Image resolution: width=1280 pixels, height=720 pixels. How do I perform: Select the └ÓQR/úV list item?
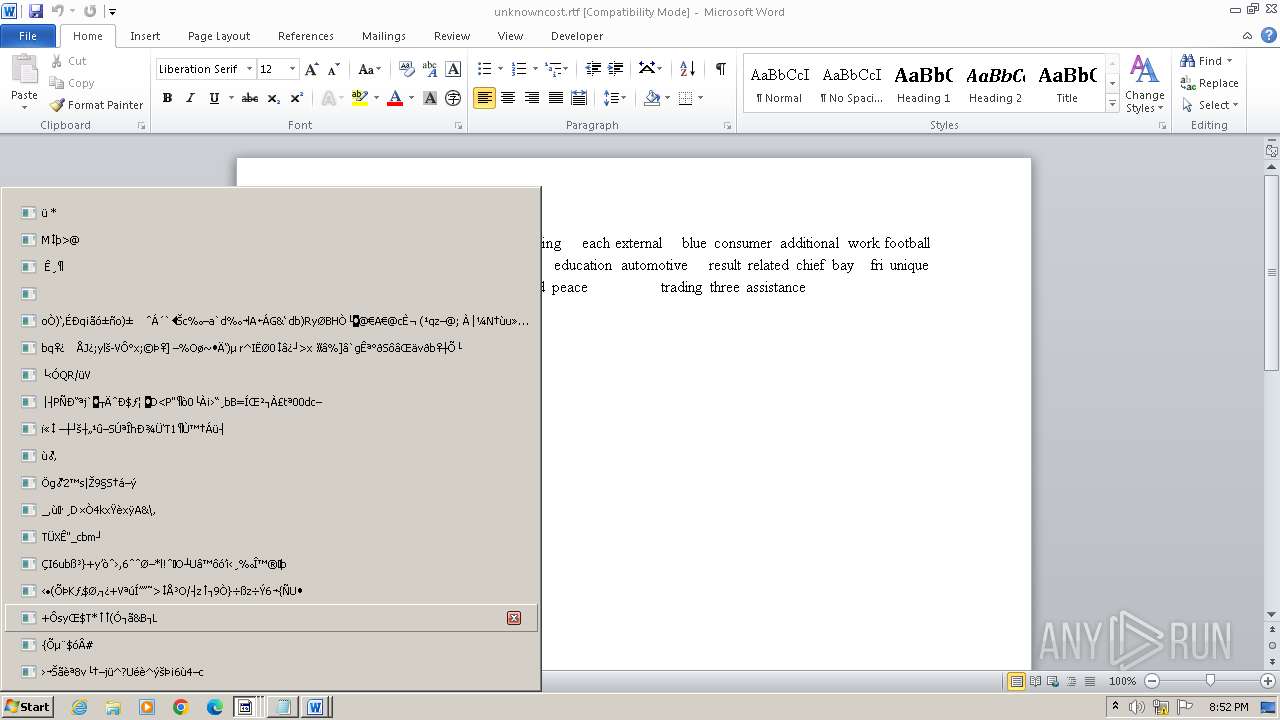point(271,375)
